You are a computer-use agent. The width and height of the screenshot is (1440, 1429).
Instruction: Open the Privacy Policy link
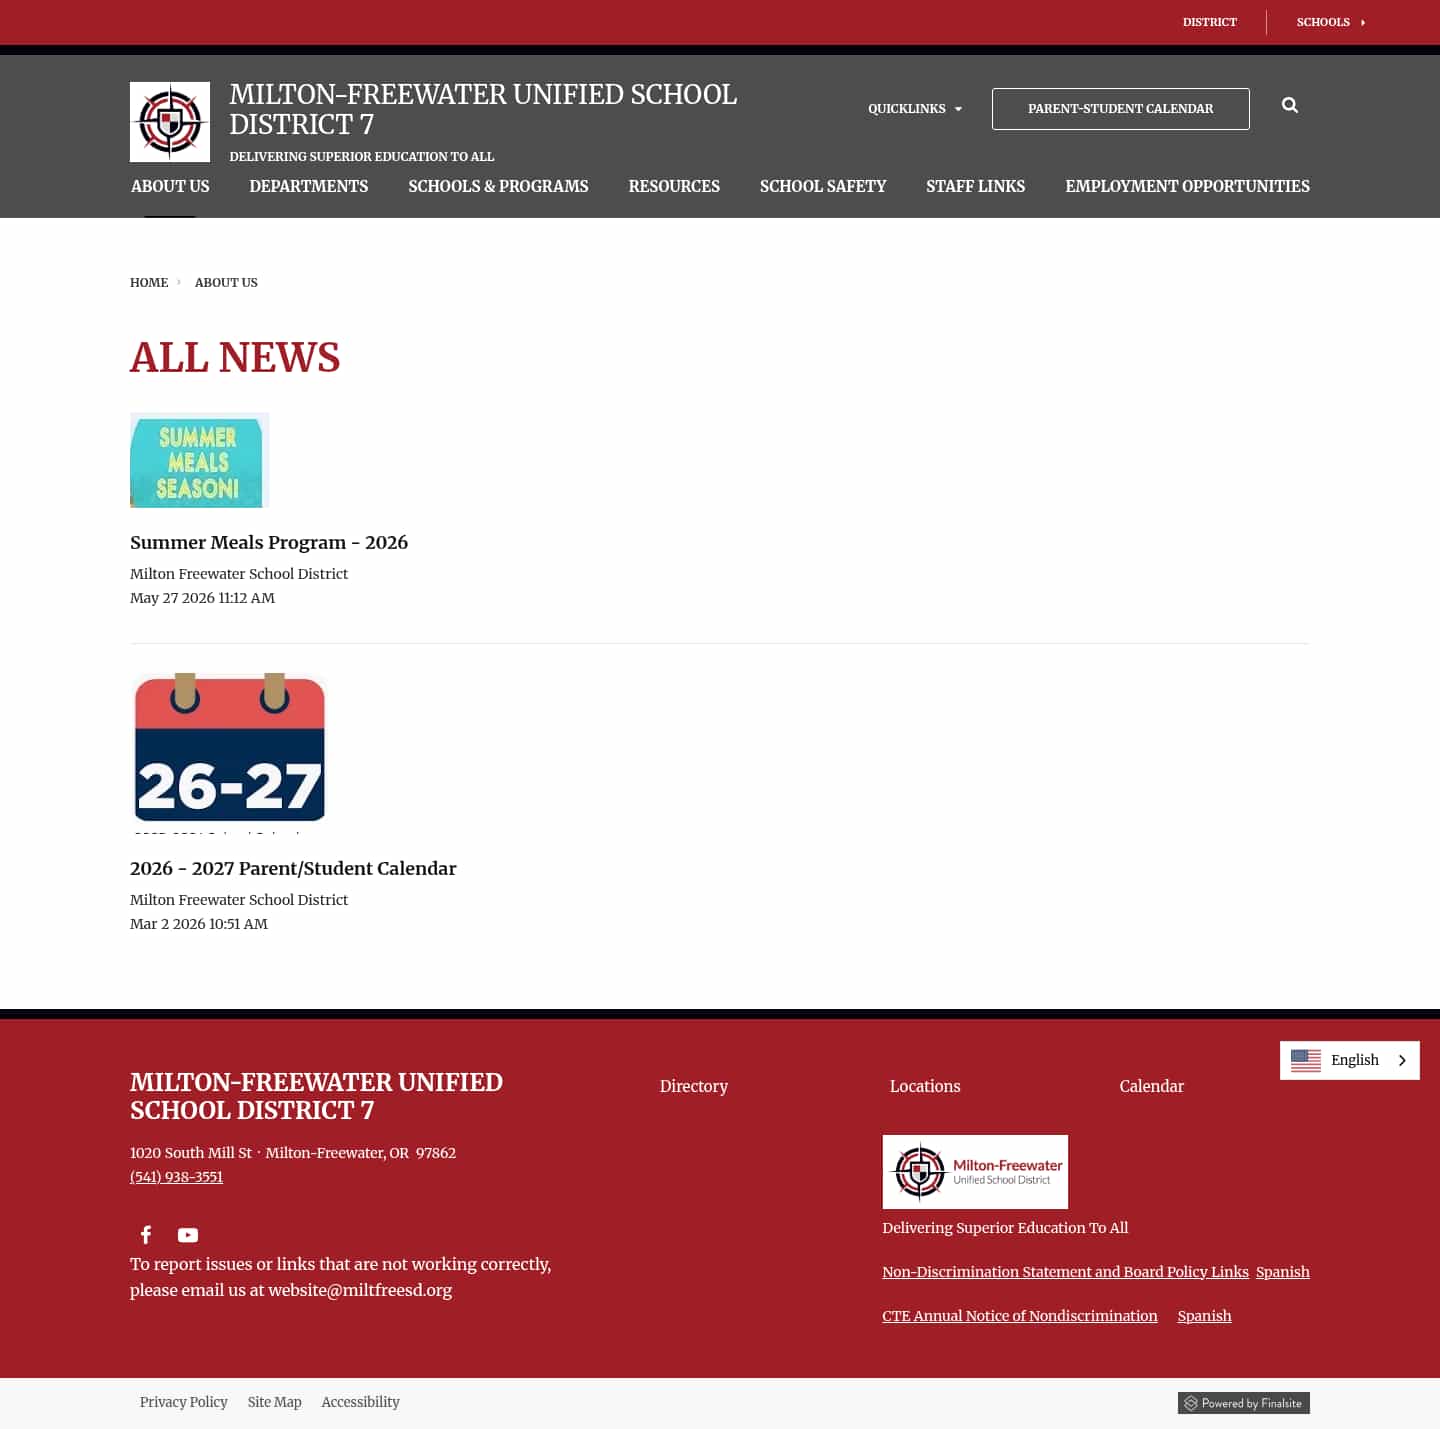coord(184,1402)
